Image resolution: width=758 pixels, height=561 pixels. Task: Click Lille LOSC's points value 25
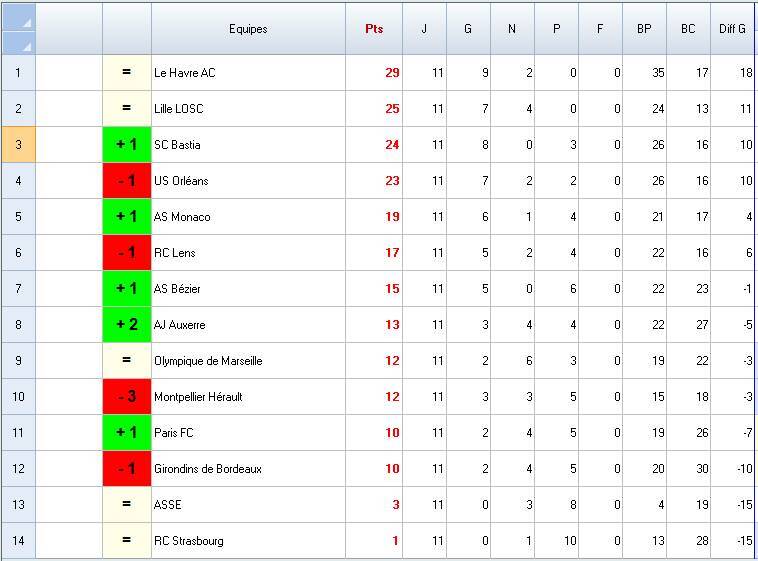click(x=391, y=109)
